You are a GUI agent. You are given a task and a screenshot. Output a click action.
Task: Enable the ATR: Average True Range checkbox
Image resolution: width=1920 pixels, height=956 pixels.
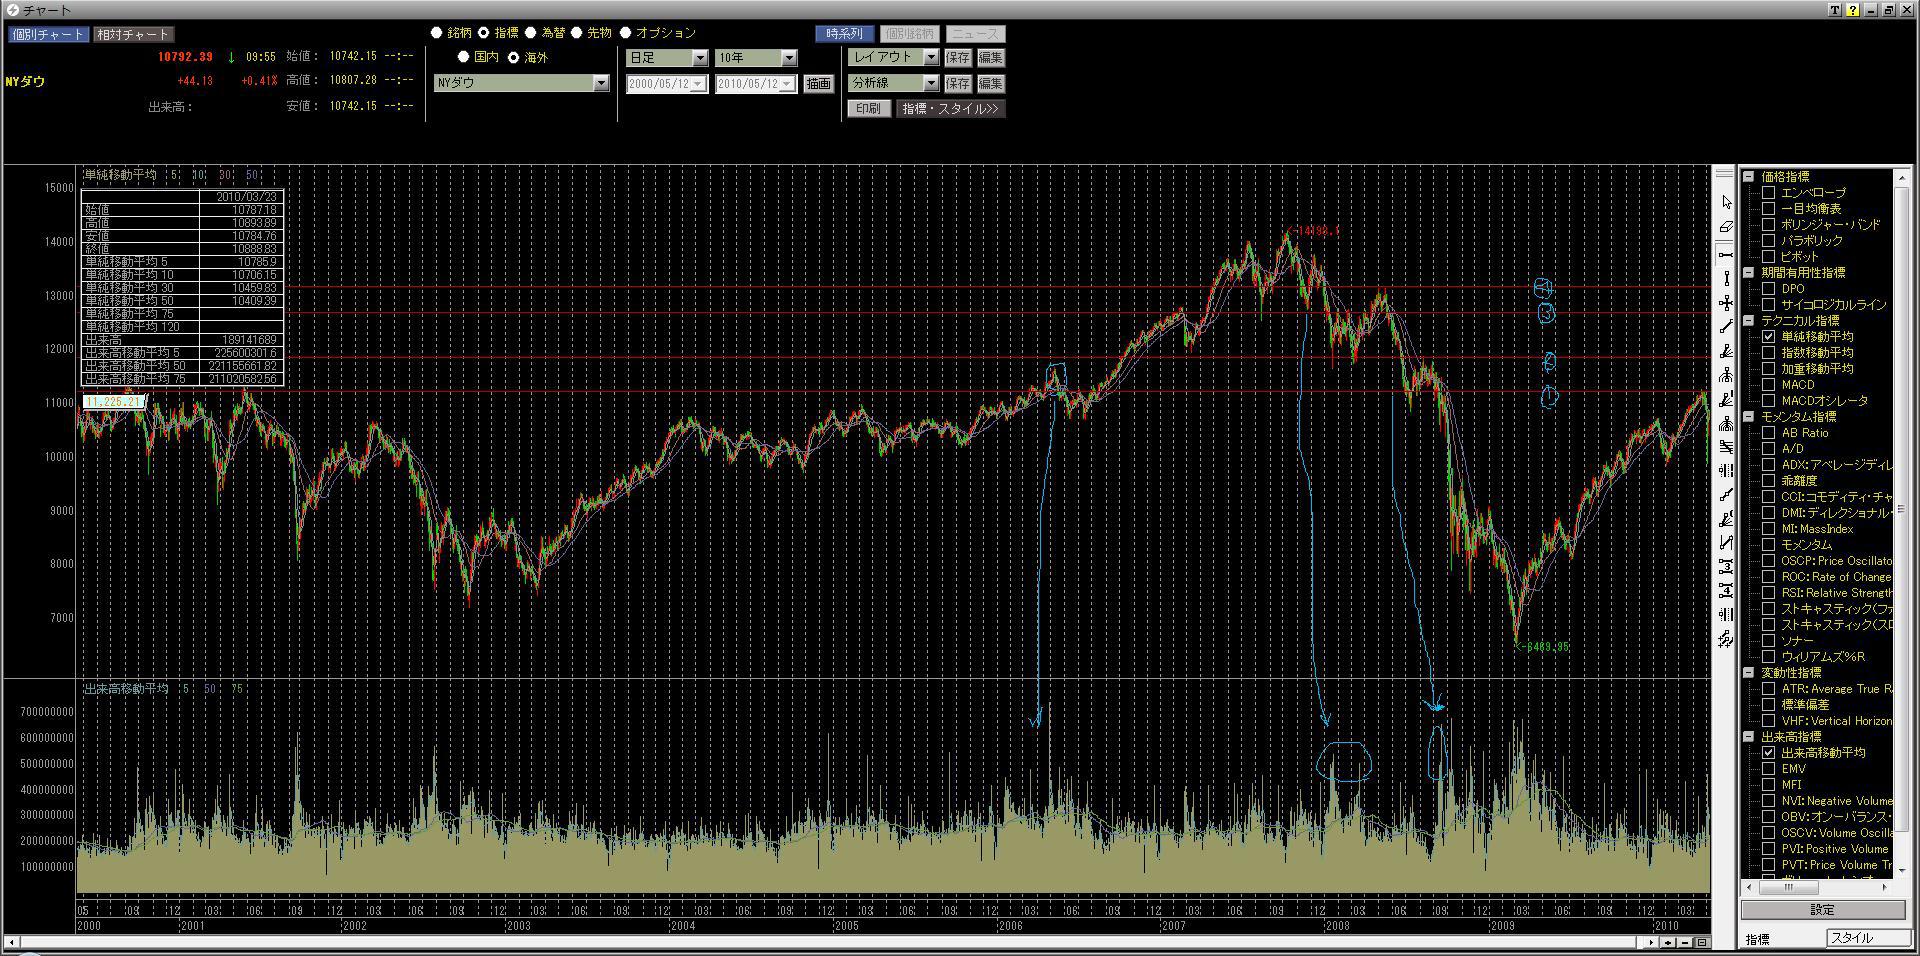[x=1769, y=689]
